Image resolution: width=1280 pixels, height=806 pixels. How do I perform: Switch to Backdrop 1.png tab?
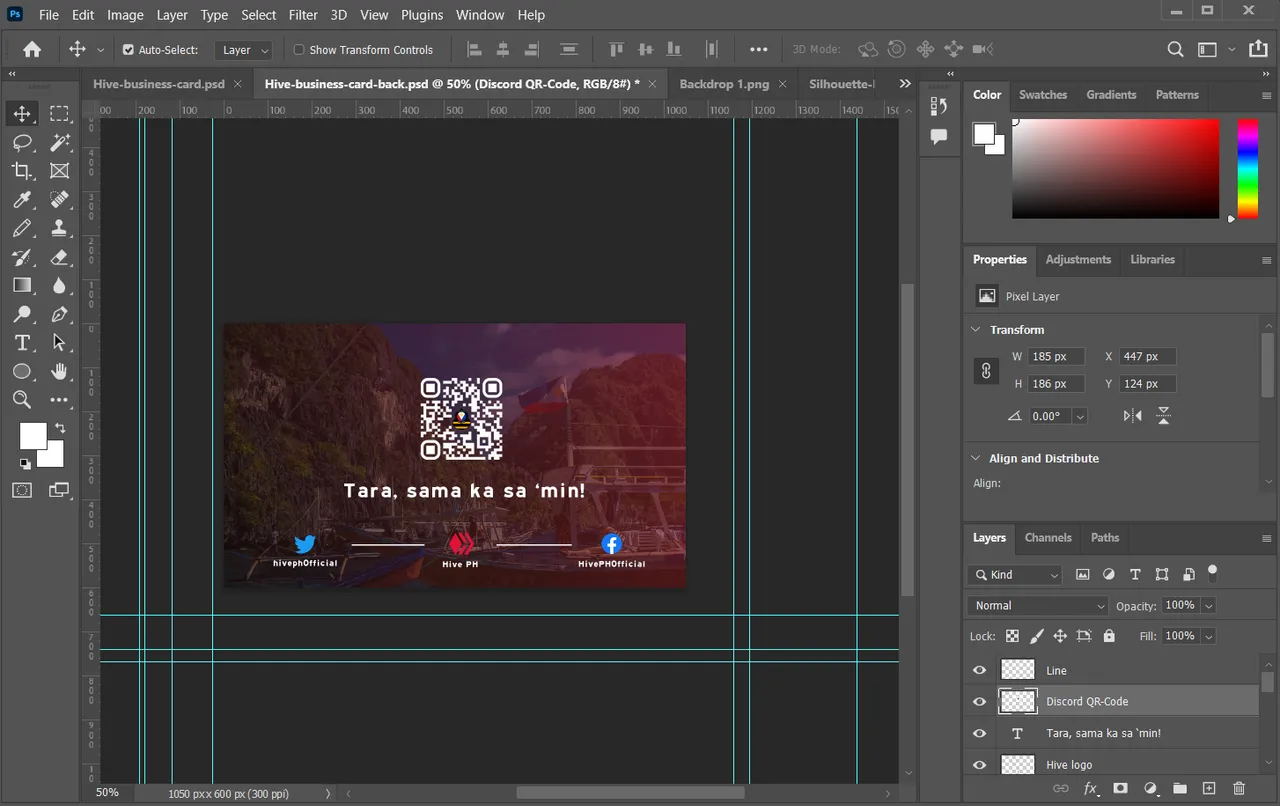(726, 84)
